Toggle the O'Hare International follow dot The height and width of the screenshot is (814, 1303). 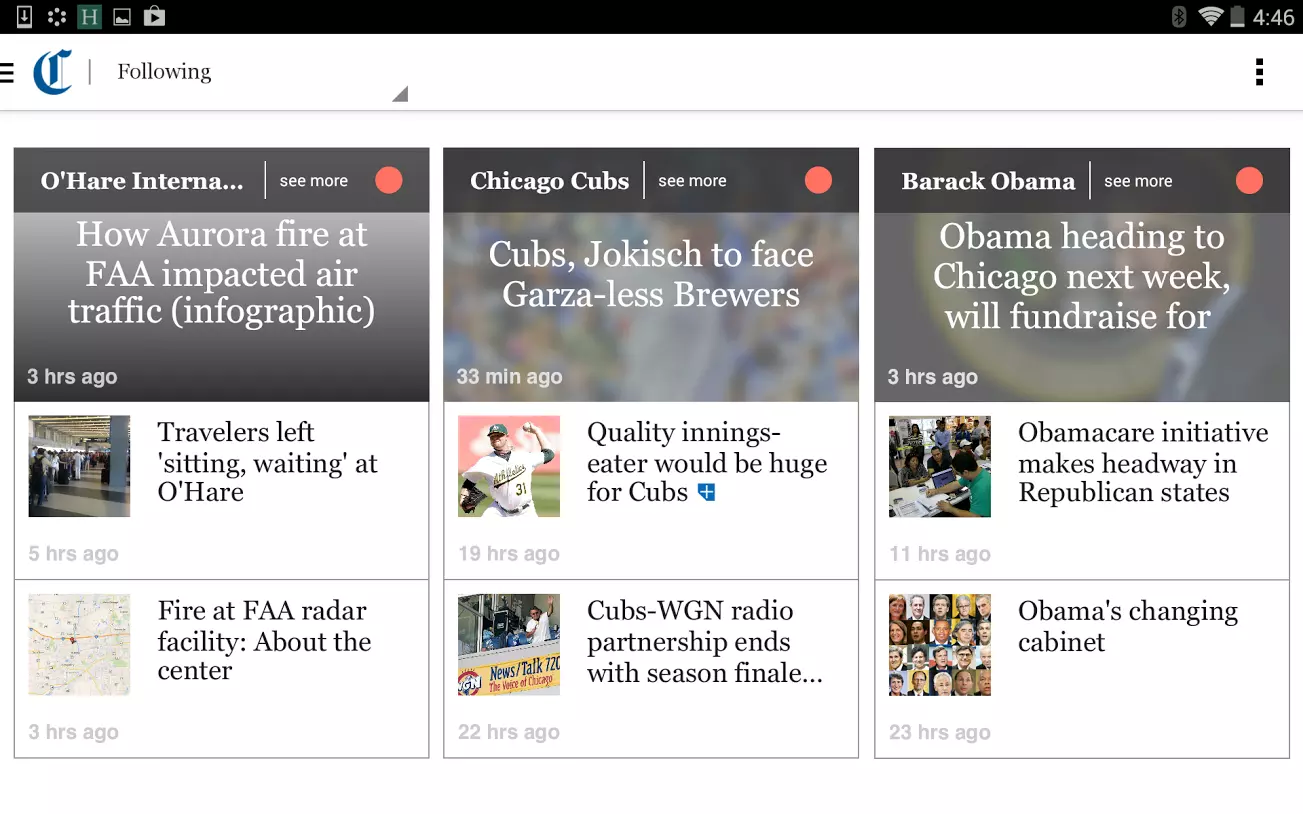[389, 180]
